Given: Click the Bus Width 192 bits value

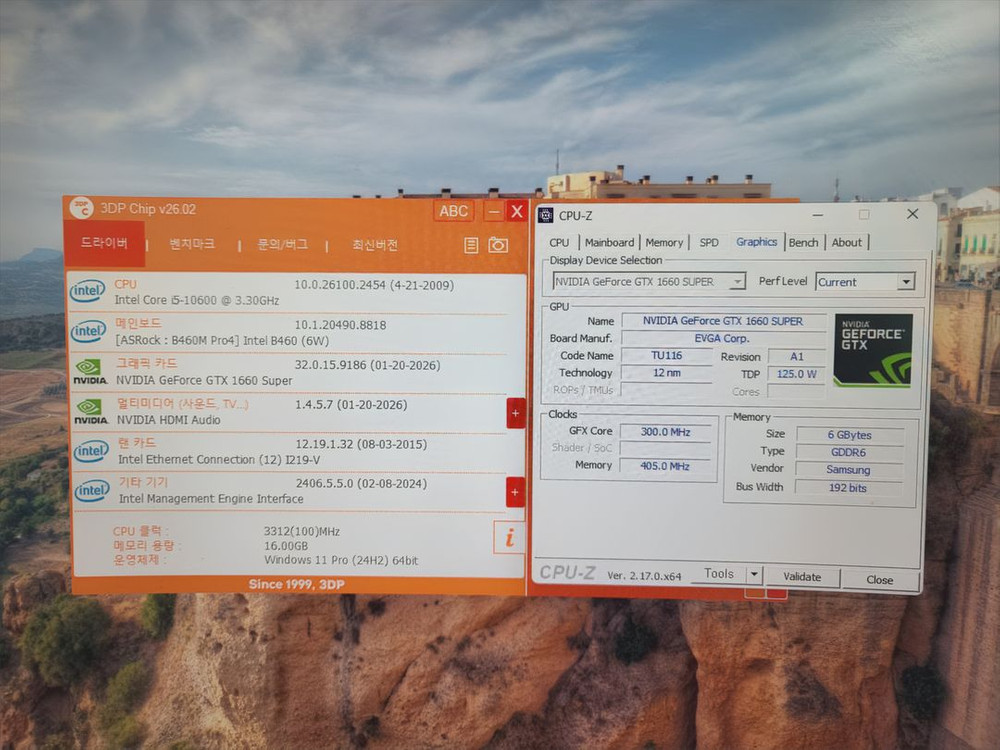Looking at the screenshot, I should (x=849, y=488).
